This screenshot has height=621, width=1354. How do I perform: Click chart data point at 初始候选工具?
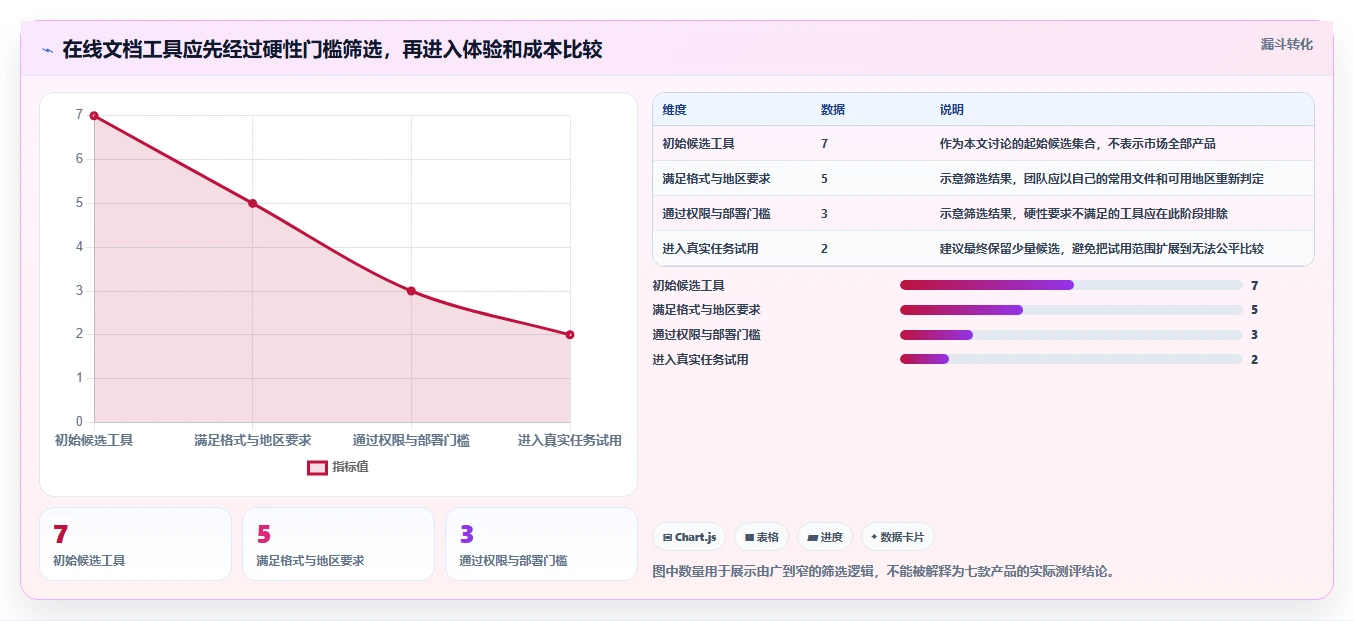(94, 116)
